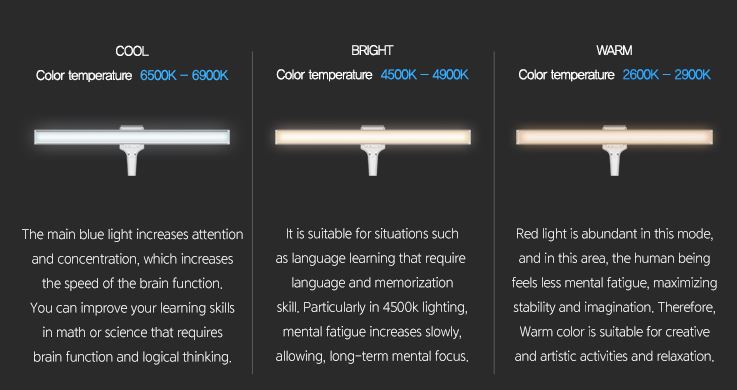Screen dimensions: 737x390
Task: Click 'Color temperature' label under BRIGHT
Action: [324, 75]
